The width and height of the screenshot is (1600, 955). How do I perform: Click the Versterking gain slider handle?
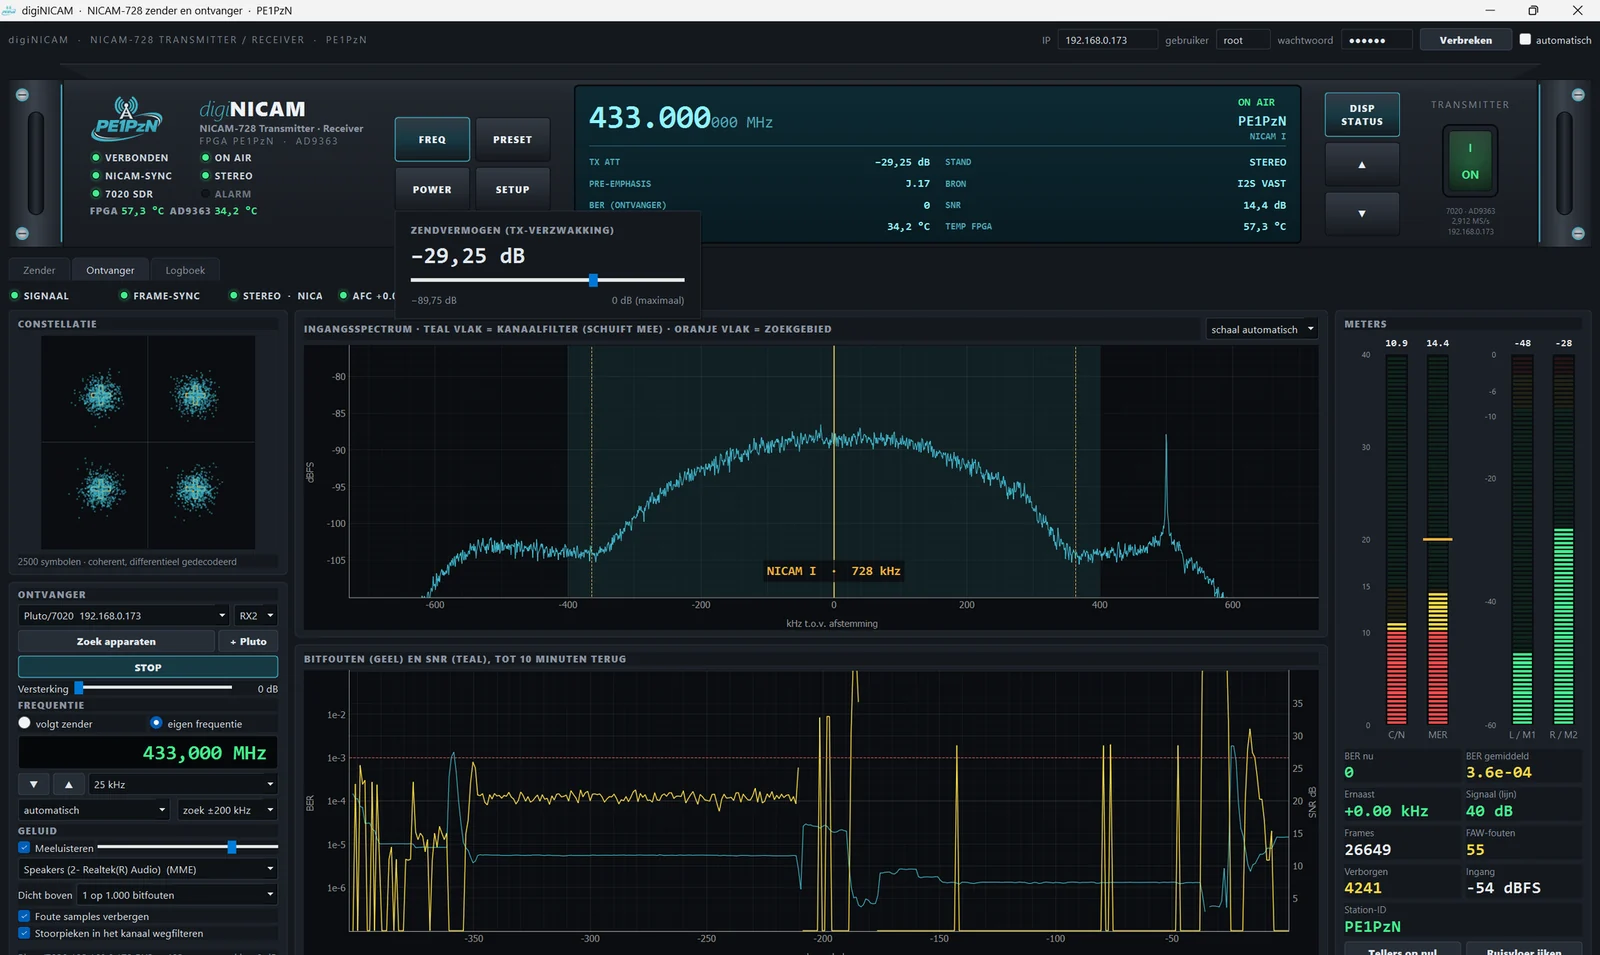tap(79, 688)
